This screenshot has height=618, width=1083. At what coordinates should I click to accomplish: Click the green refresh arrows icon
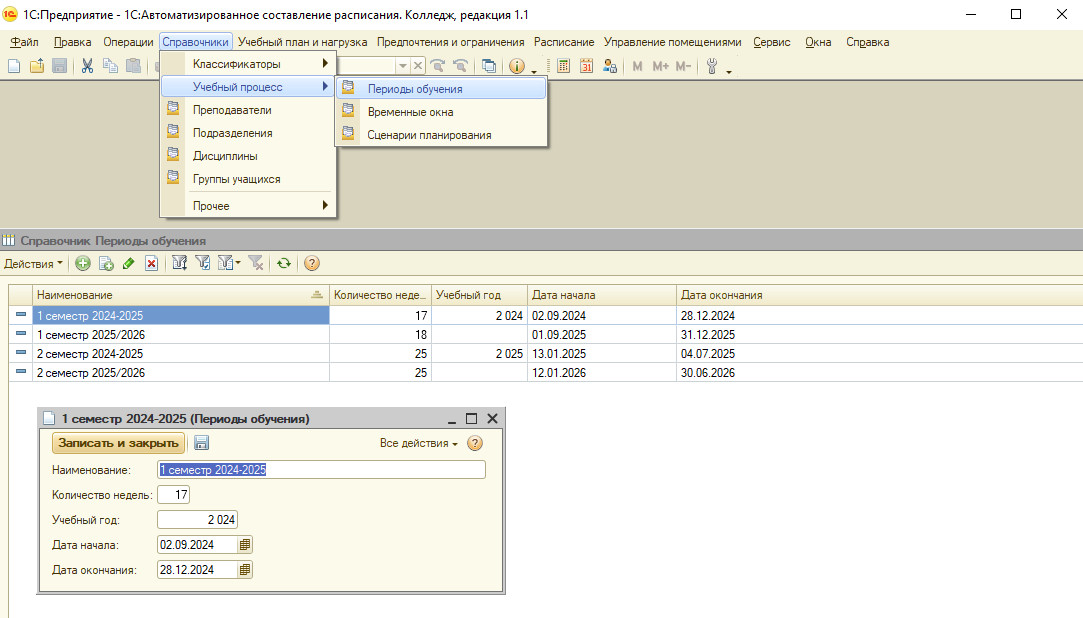tap(284, 263)
